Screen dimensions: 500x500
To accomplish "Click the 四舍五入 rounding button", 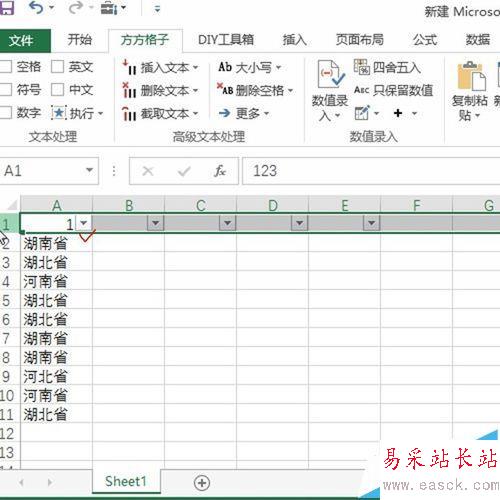I will click(387, 68).
